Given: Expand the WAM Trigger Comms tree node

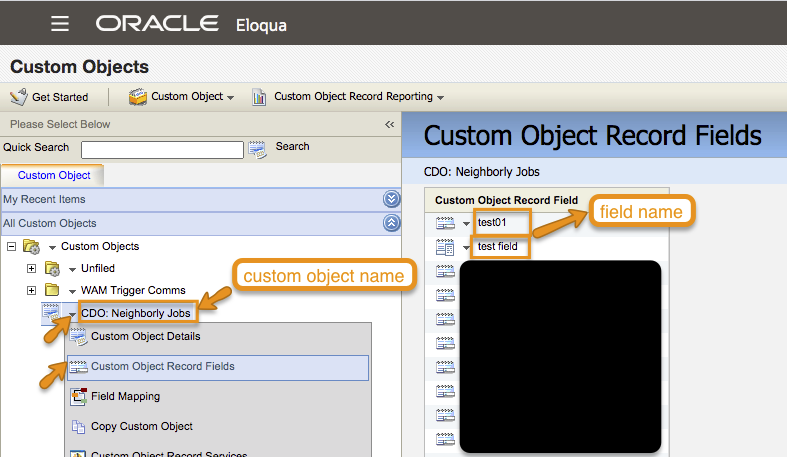Looking at the screenshot, I should pos(31,291).
